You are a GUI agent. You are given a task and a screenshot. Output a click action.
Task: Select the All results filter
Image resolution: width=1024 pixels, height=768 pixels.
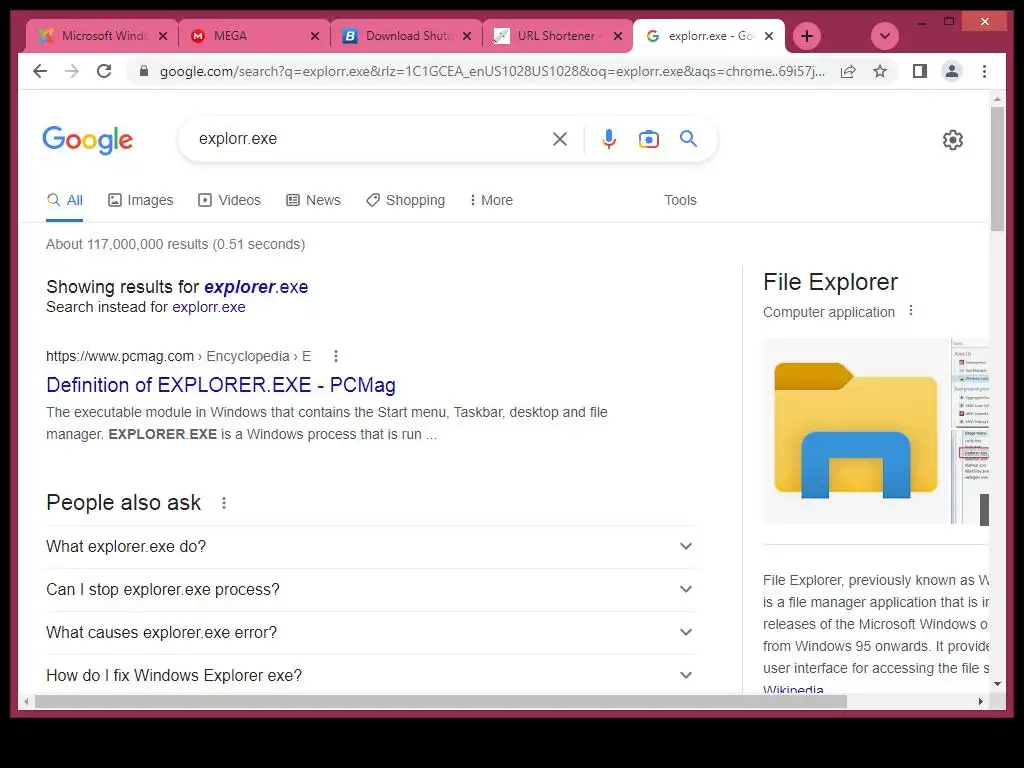point(65,200)
